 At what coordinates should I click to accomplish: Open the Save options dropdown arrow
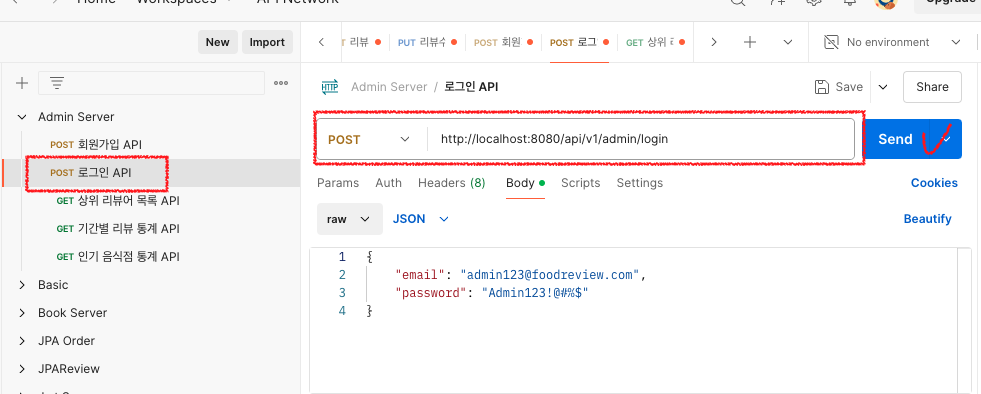(x=883, y=87)
